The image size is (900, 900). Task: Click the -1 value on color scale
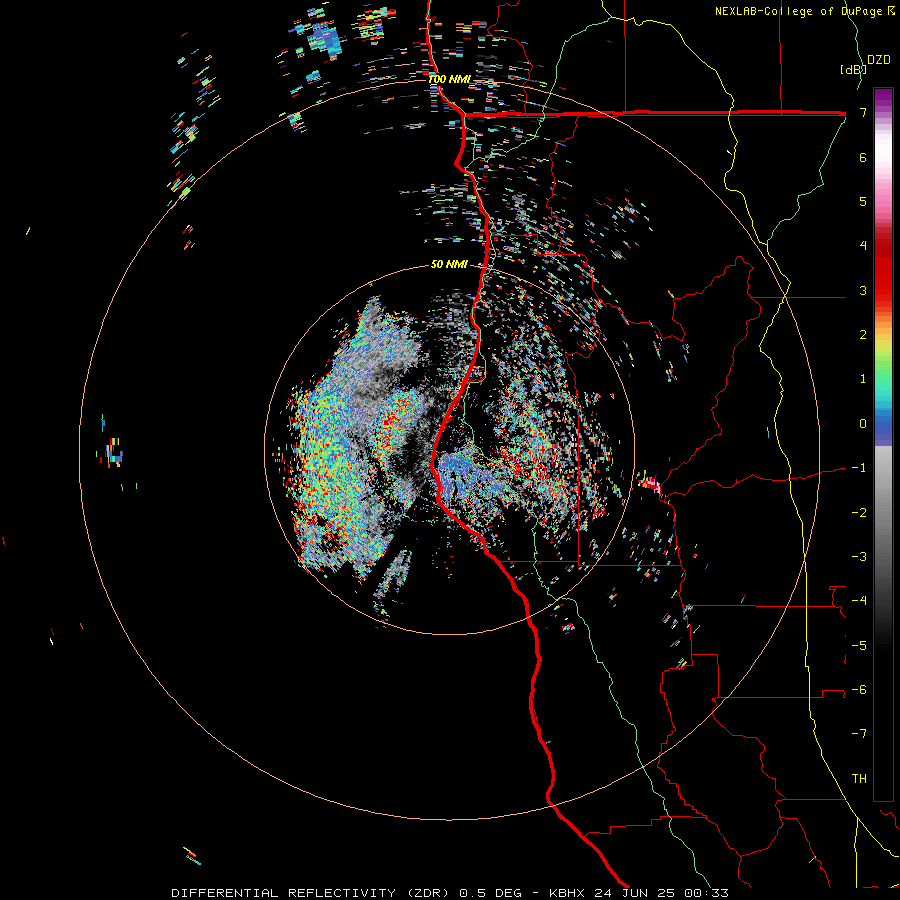pyautogui.click(x=859, y=468)
